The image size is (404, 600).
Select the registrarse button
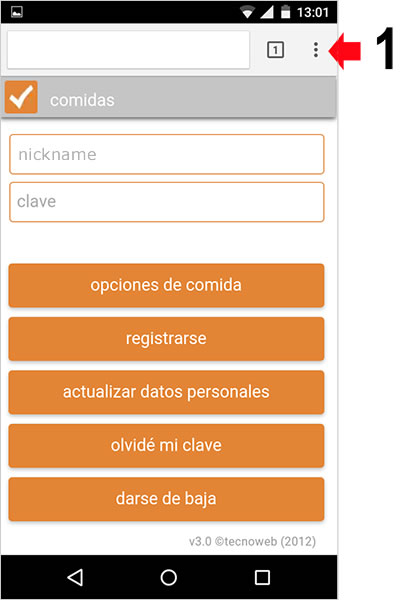pos(166,339)
